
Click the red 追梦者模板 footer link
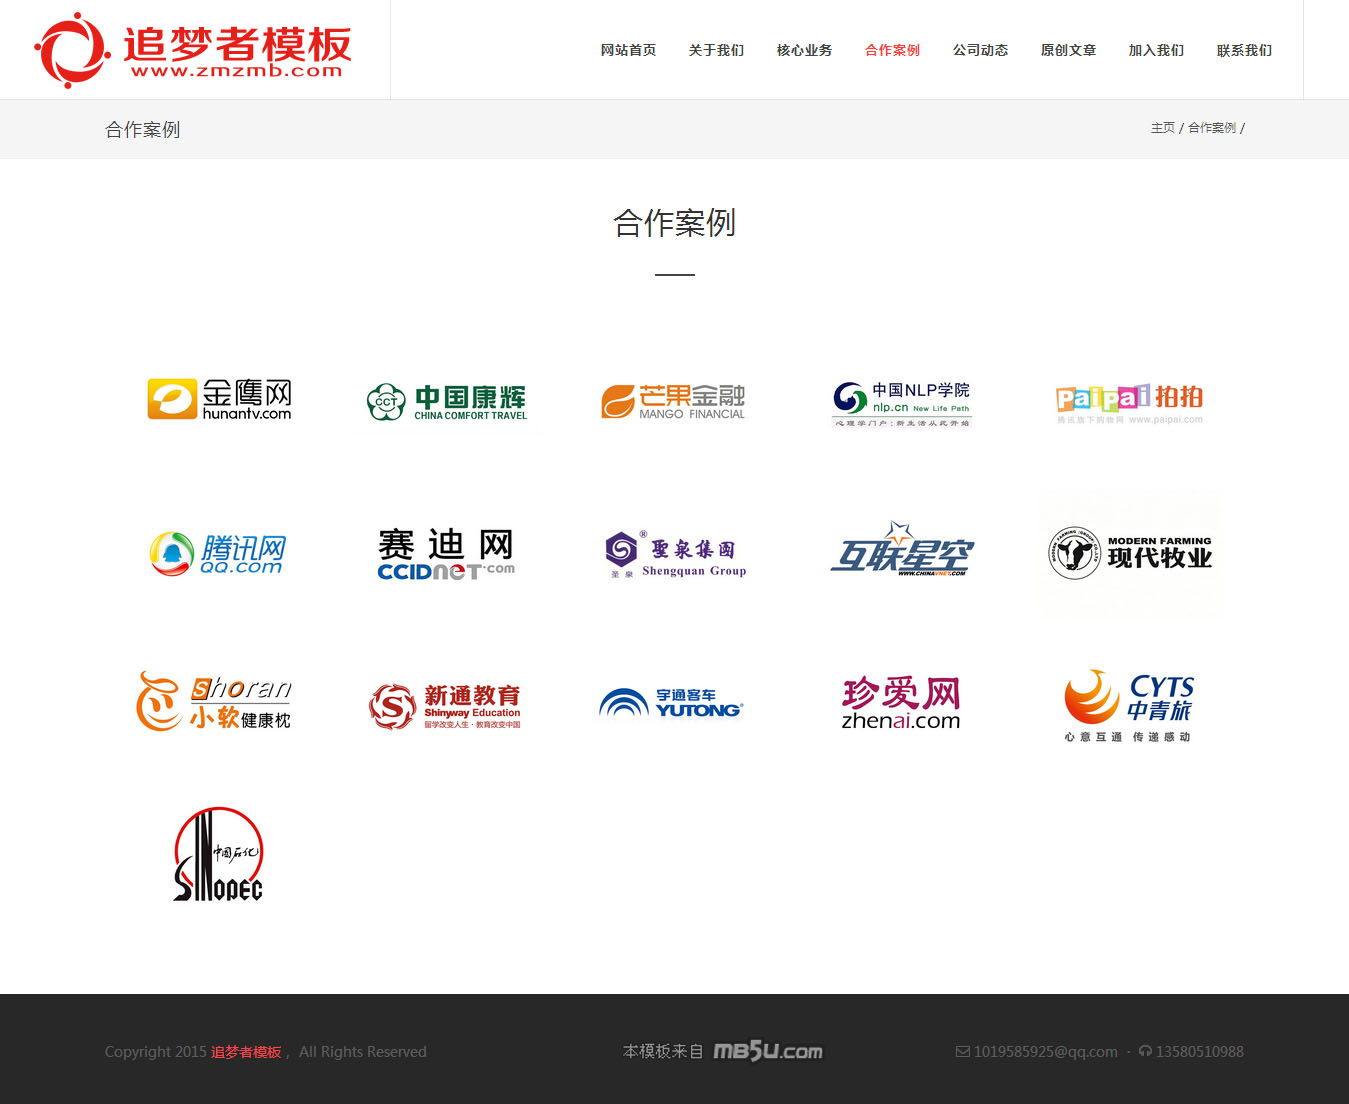point(246,1052)
